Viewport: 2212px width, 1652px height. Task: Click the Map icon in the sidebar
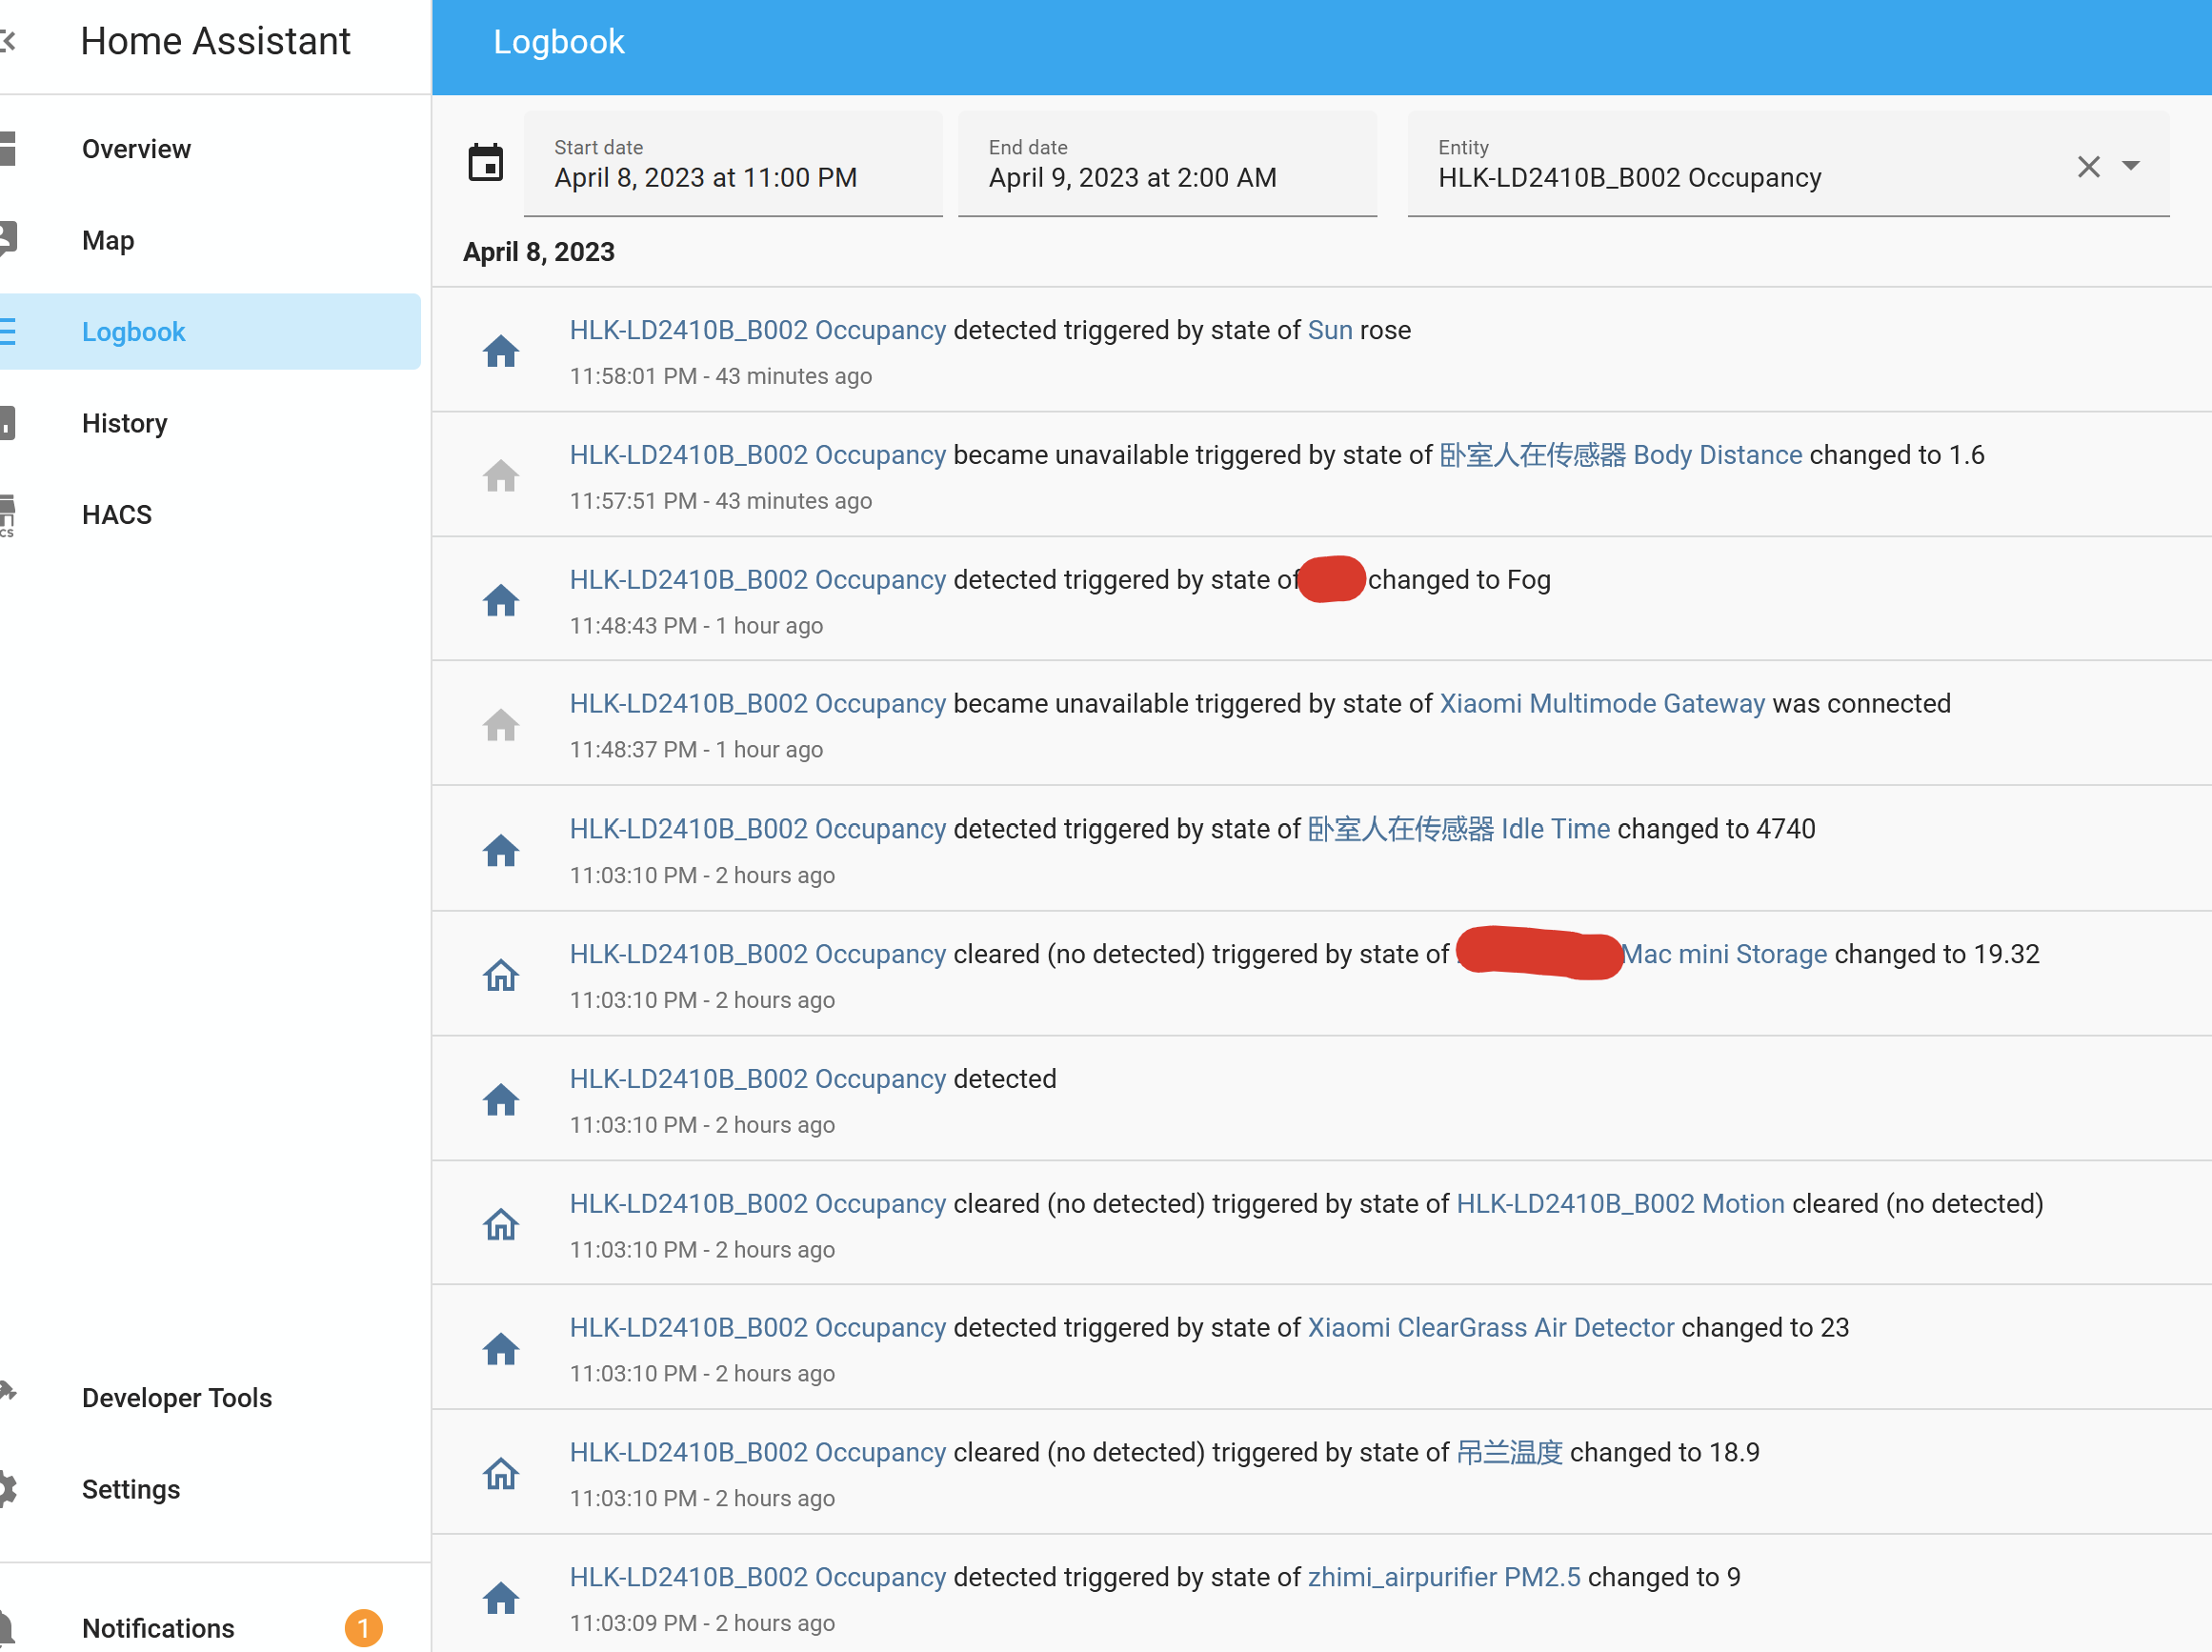pyautogui.click(x=8, y=239)
